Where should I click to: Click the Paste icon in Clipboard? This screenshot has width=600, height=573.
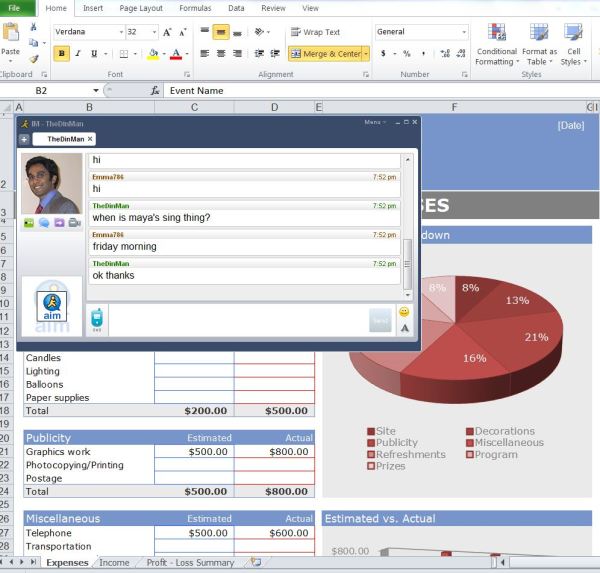(x=11, y=38)
